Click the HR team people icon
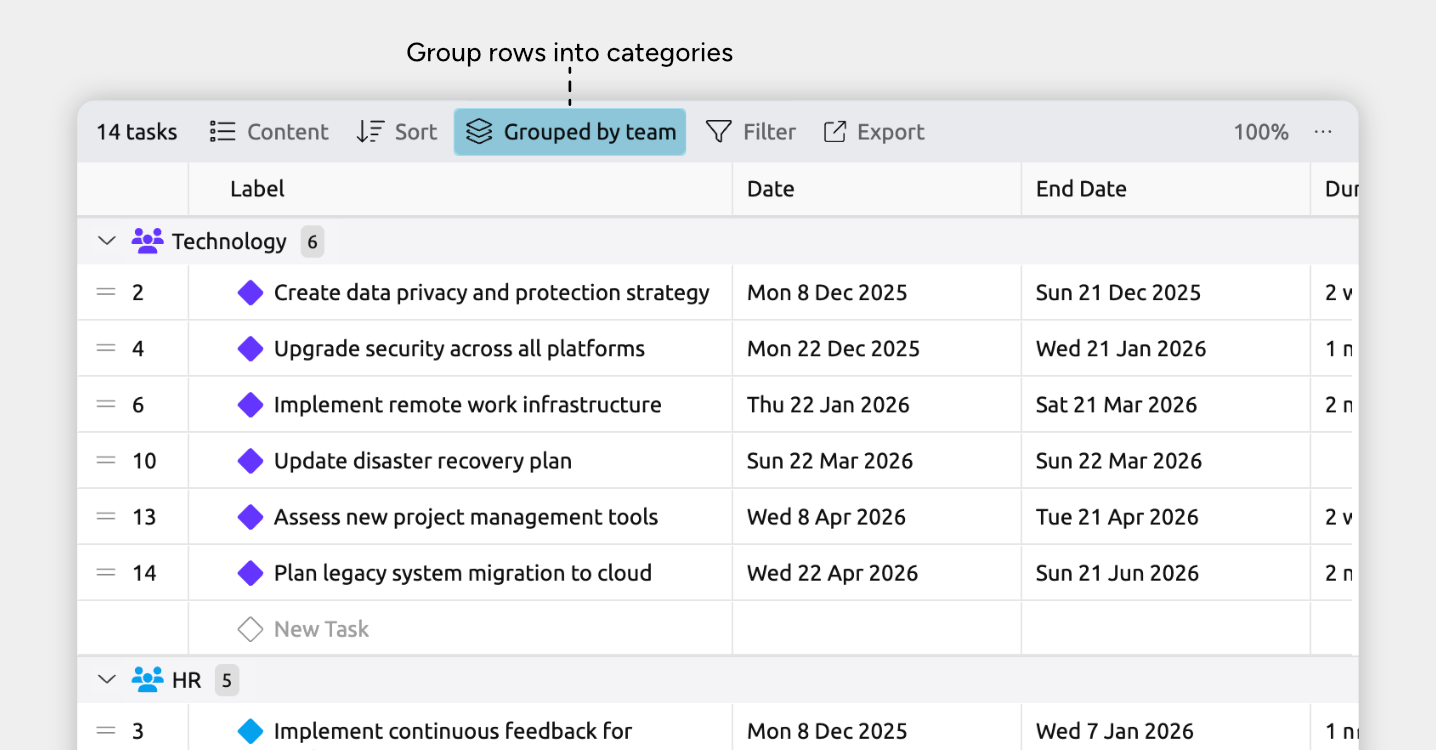The height and width of the screenshot is (750, 1436). pyautogui.click(x=147, y=681)
